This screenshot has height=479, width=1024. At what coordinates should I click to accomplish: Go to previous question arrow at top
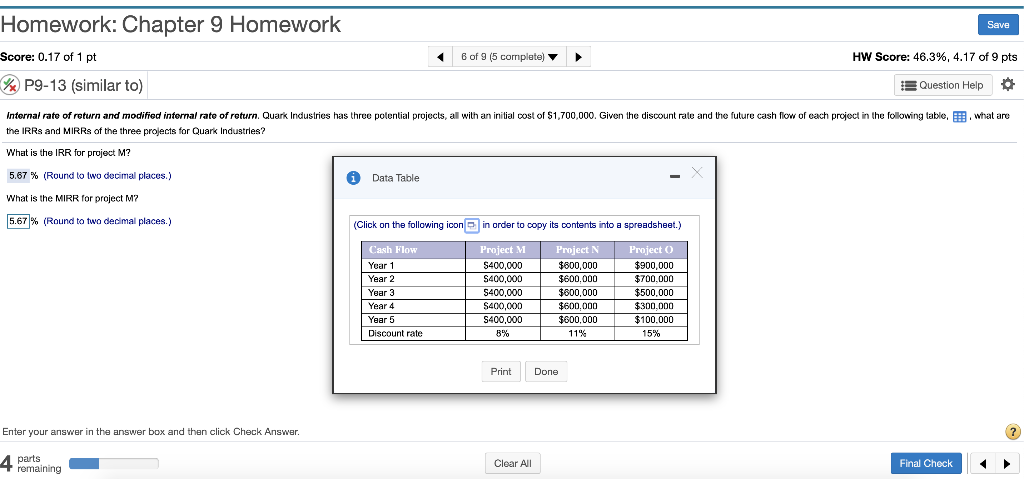click(x=440, y=57)
